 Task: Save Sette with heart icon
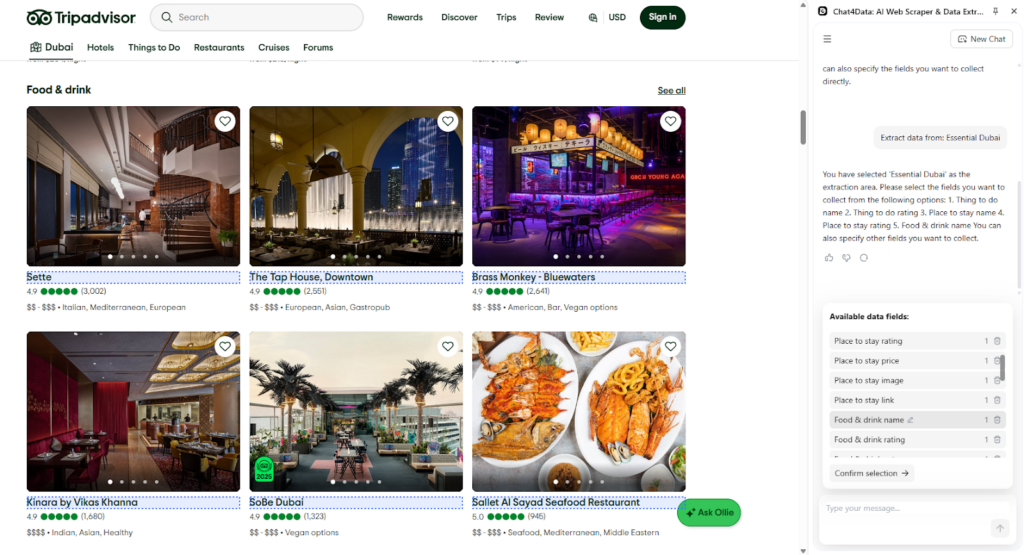[225, 121]
